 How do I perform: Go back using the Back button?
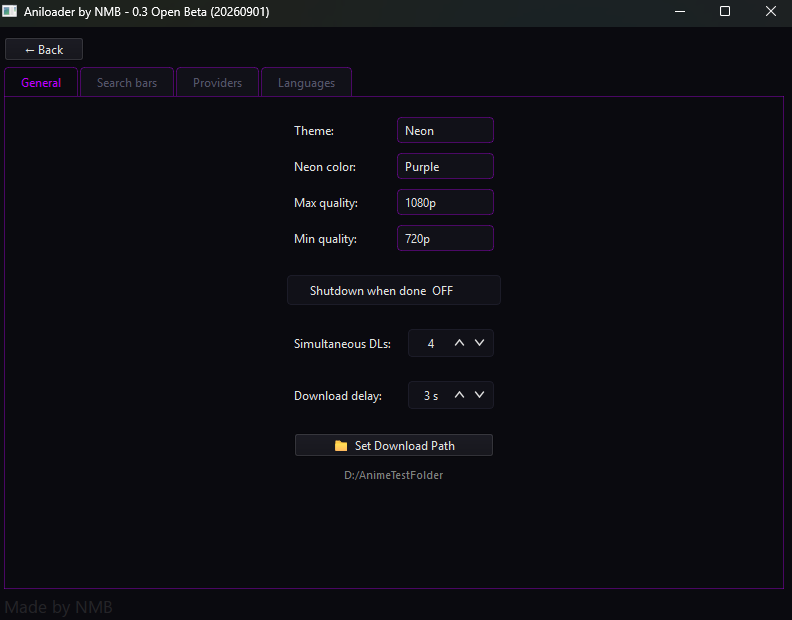tap(44, 50)
